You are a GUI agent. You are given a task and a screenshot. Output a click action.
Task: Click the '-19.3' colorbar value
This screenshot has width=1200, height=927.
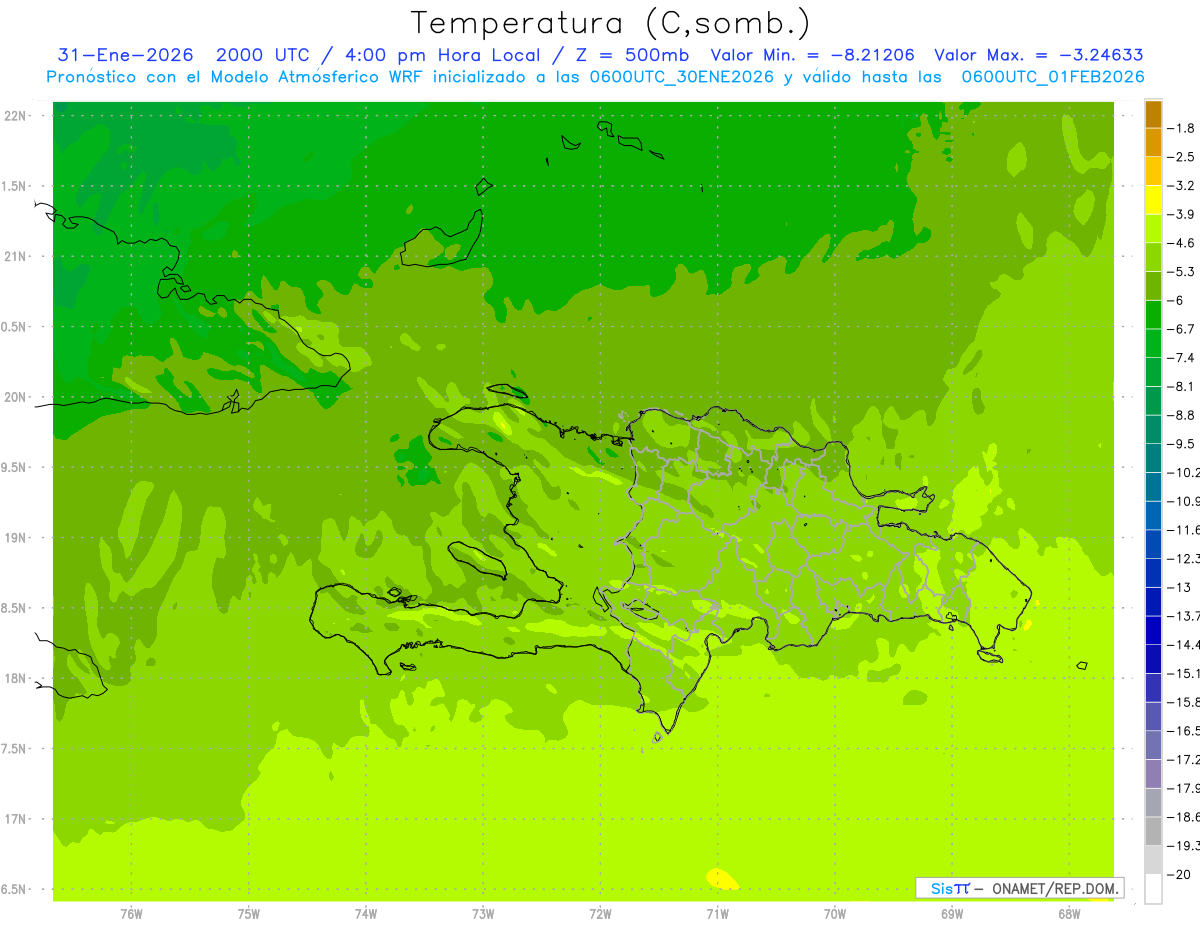point(1183,846)
